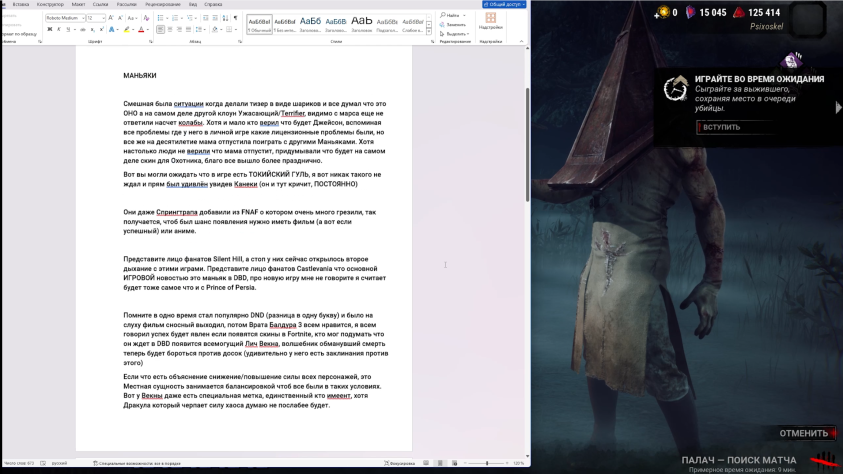Open Рецензирование ribbon tab

pyautogui.click(x=162, y=4)
